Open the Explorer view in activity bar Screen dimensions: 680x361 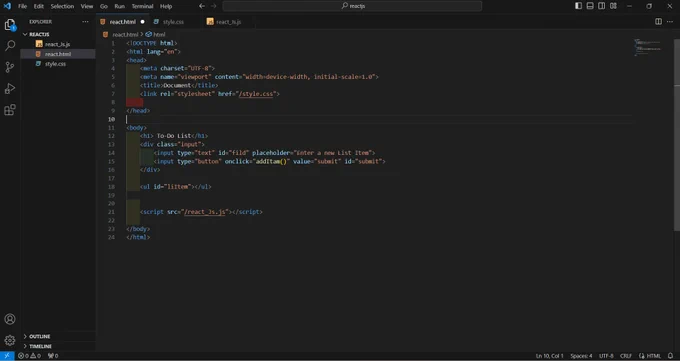tap(10, 25)
